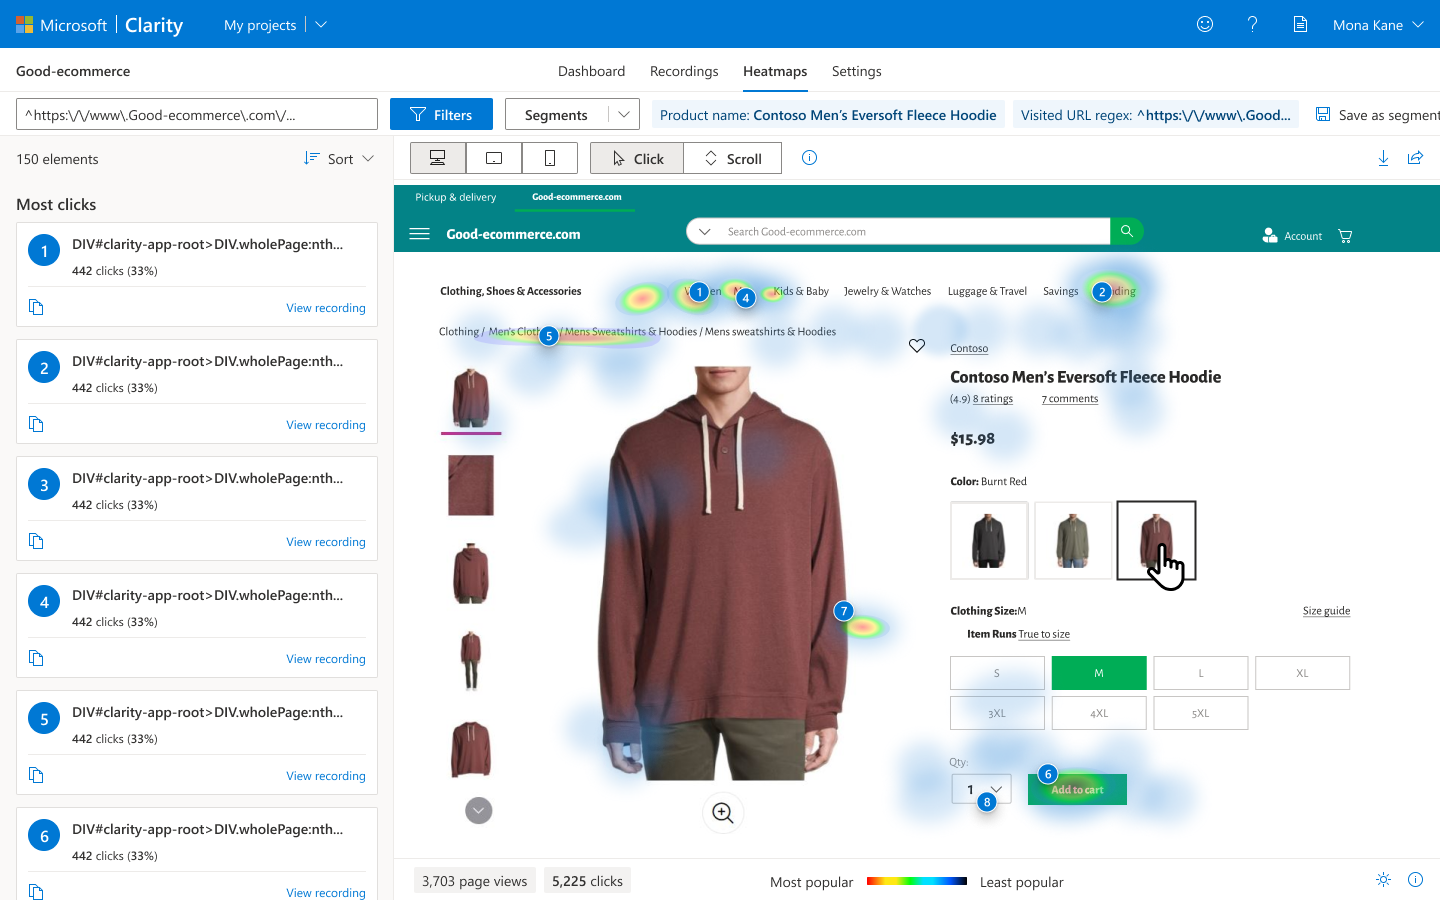Click the Microsoft logo

(x=25, y=25)
